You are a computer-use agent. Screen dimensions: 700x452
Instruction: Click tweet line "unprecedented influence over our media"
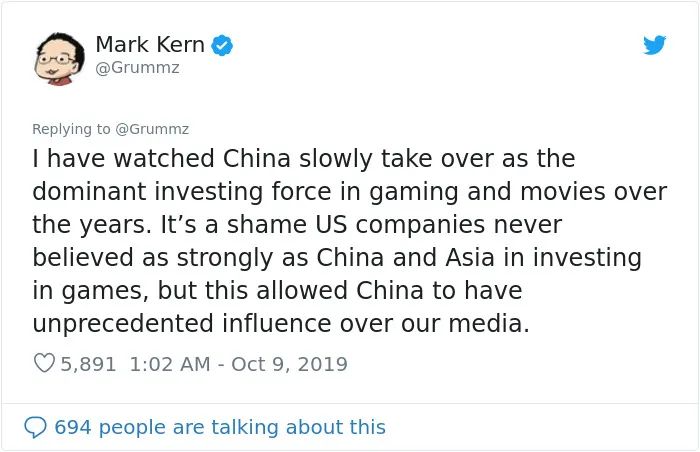tap(281, 323)
